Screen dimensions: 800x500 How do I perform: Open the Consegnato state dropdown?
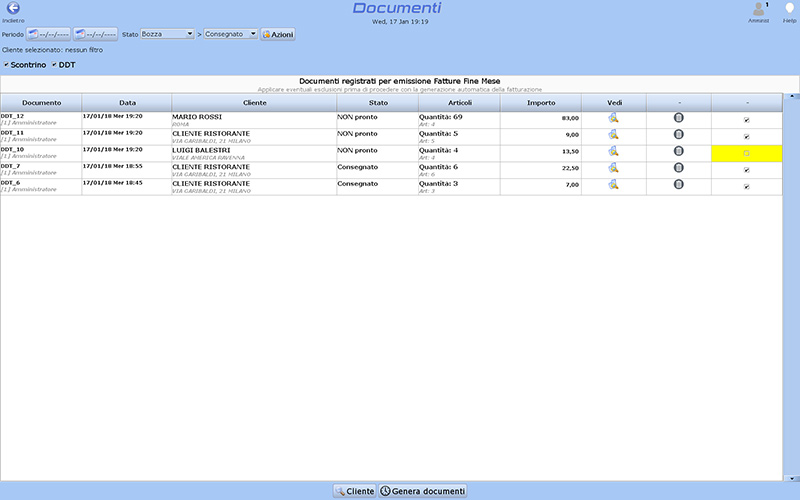pos(231,34)
